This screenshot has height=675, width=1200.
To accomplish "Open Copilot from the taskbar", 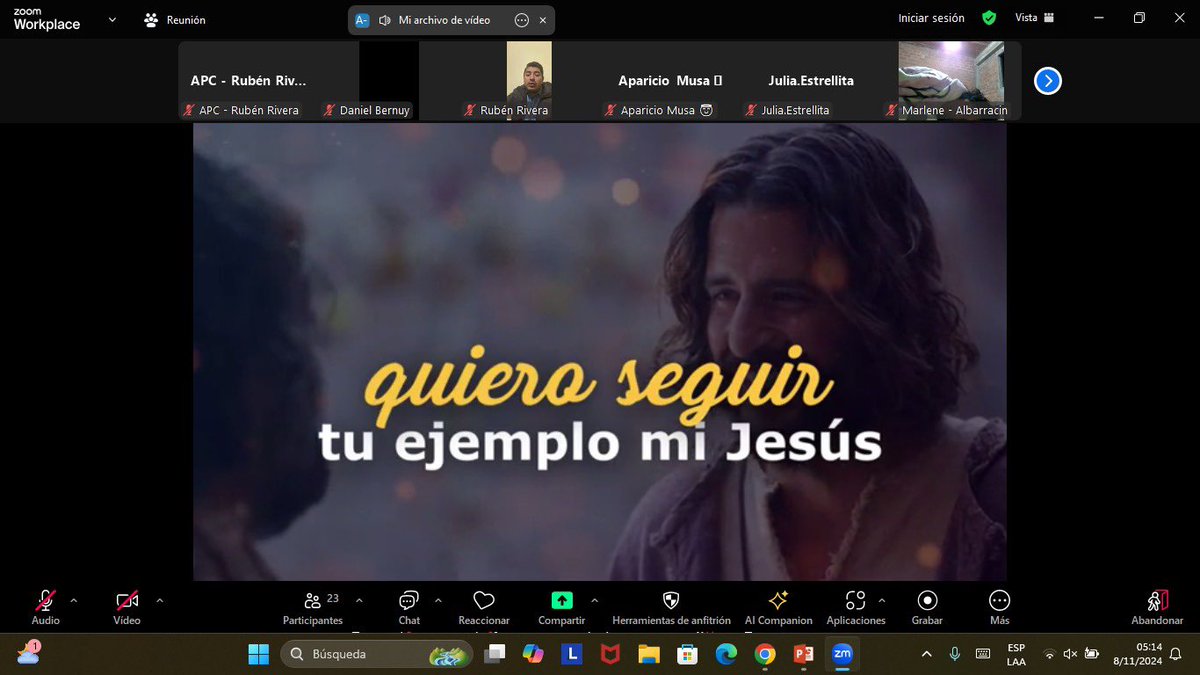I will [x=533, y=654].
